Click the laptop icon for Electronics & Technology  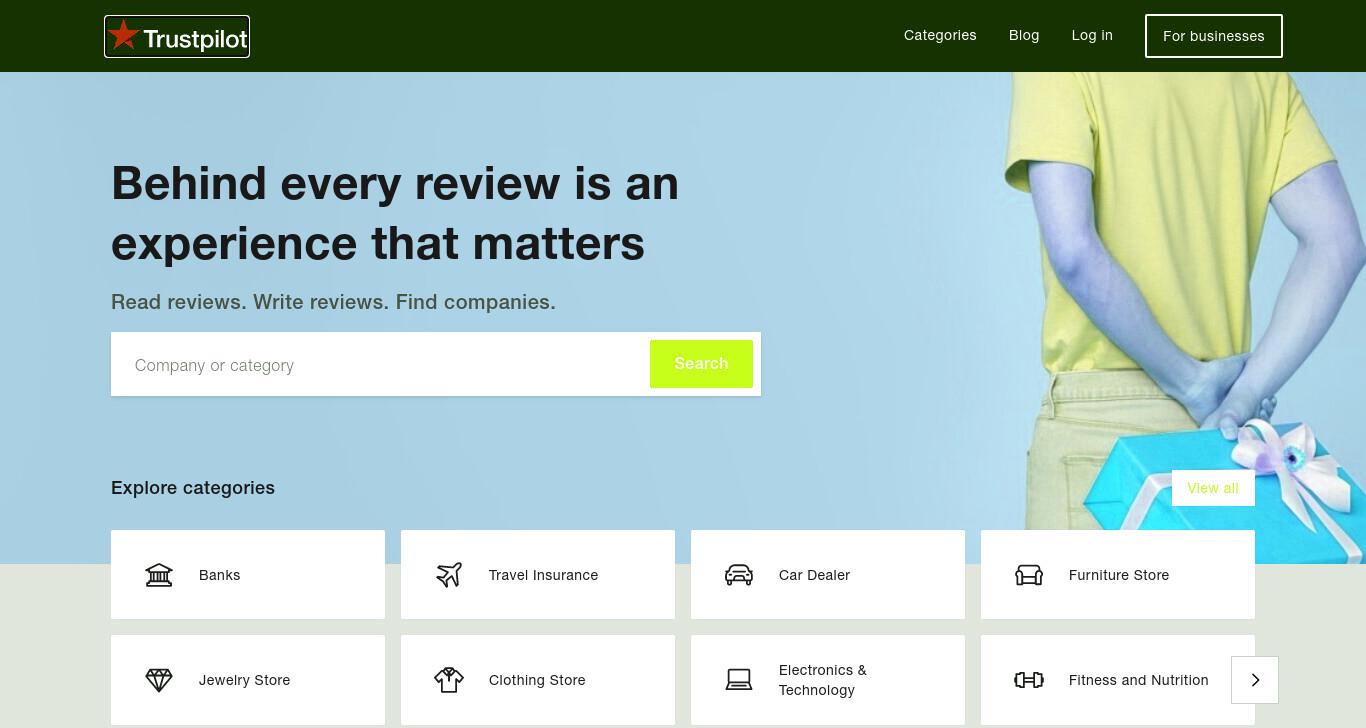coord(739,680)
